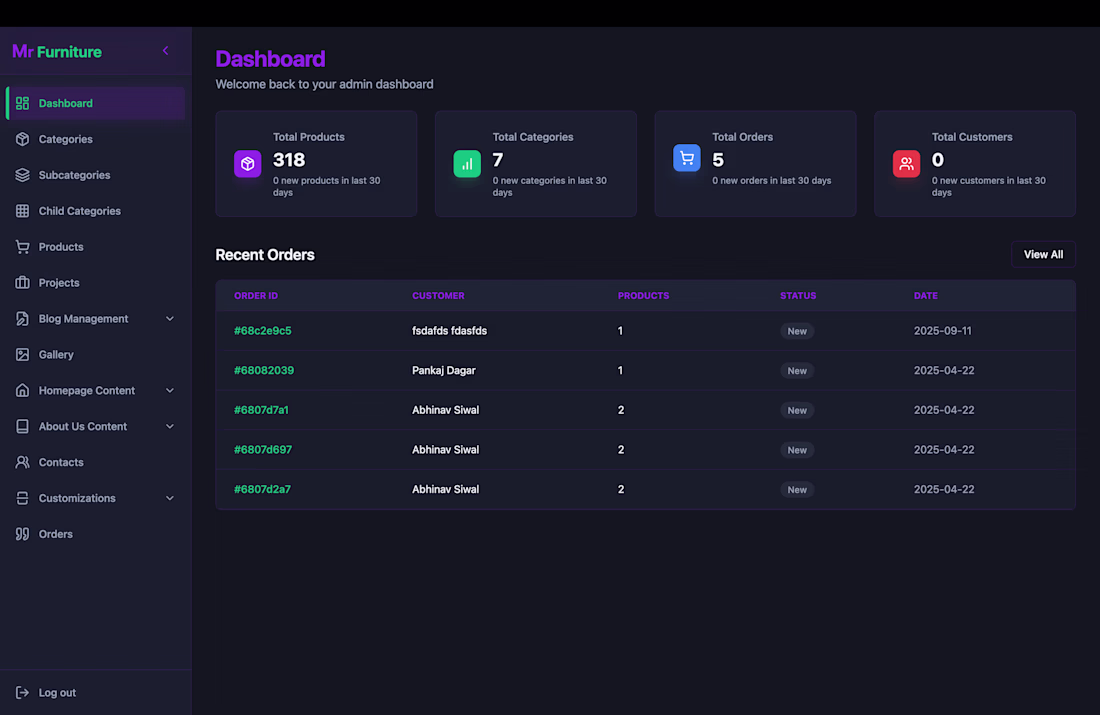
Task: Click the View All button
Action: coord(1043,255)
